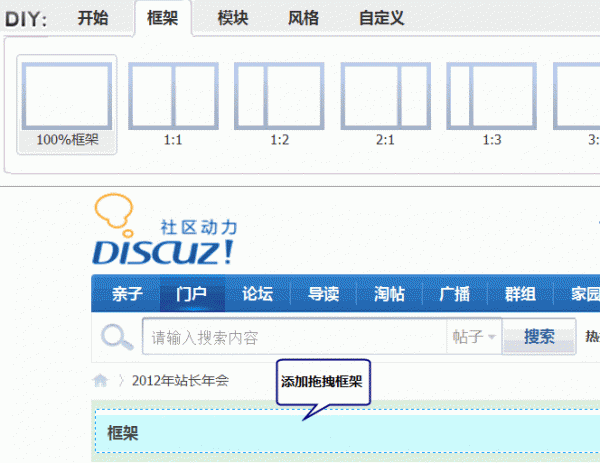600x463 pixels.
Task: Go to 论坛 in navigation bar
Action: click(x=257, y=294)
